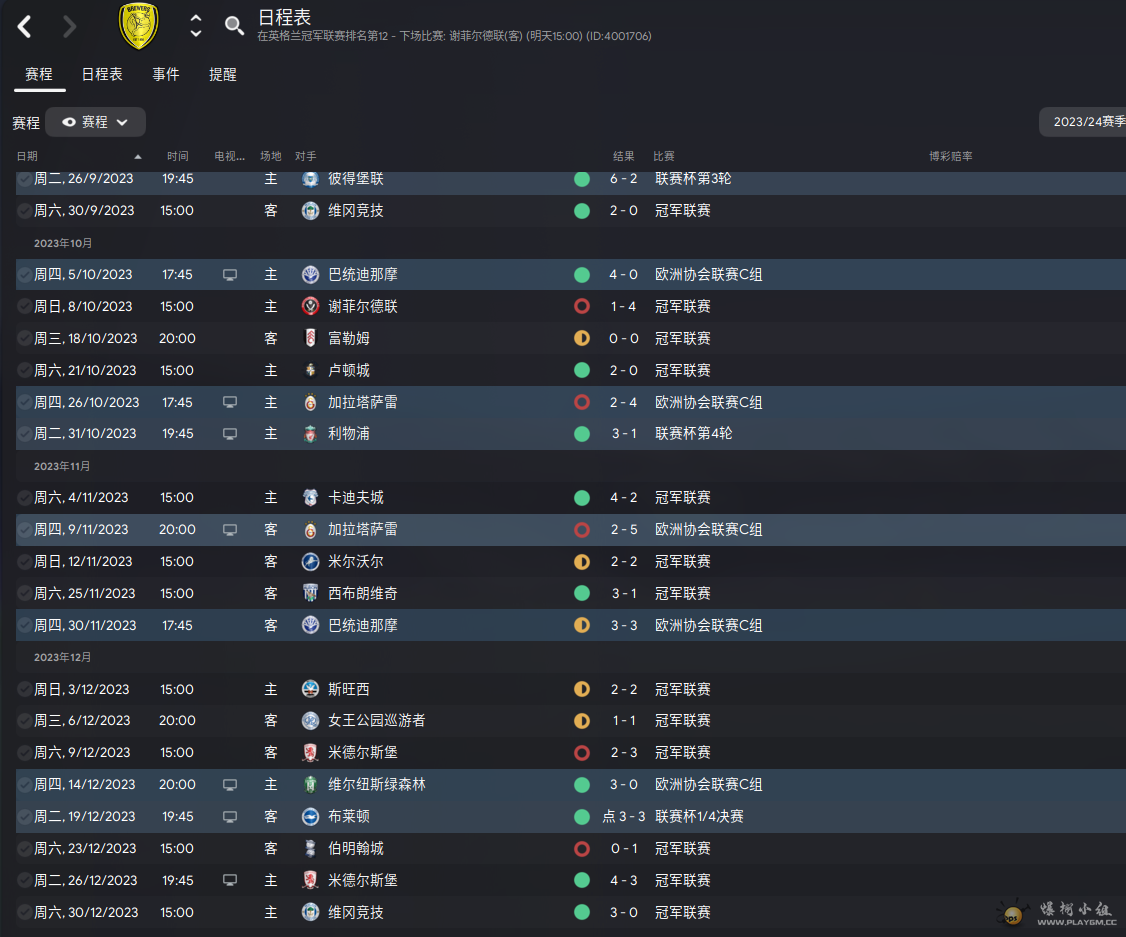This screenshot has height=937, width=1126.
Task: Click the Fulham (富勒姆) club crest
Action: 310,338
